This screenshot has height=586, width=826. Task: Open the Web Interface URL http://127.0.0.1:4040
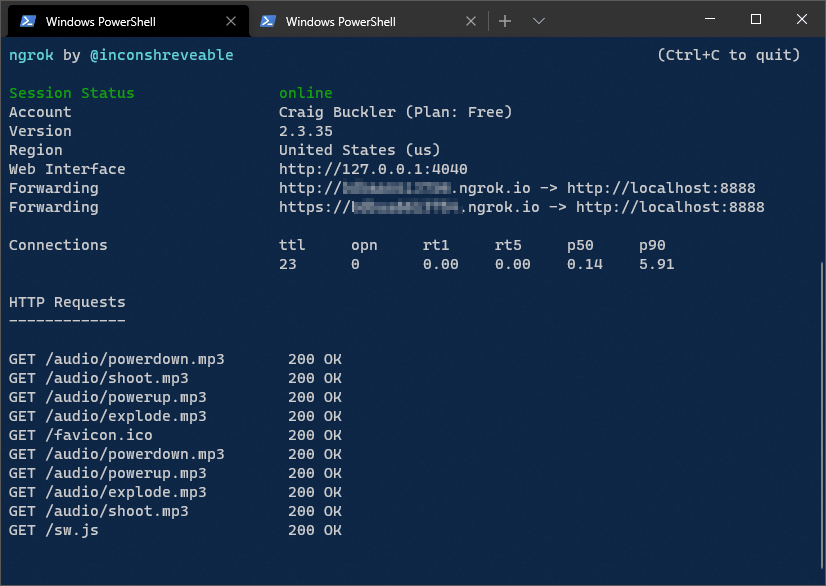[373, 169]
